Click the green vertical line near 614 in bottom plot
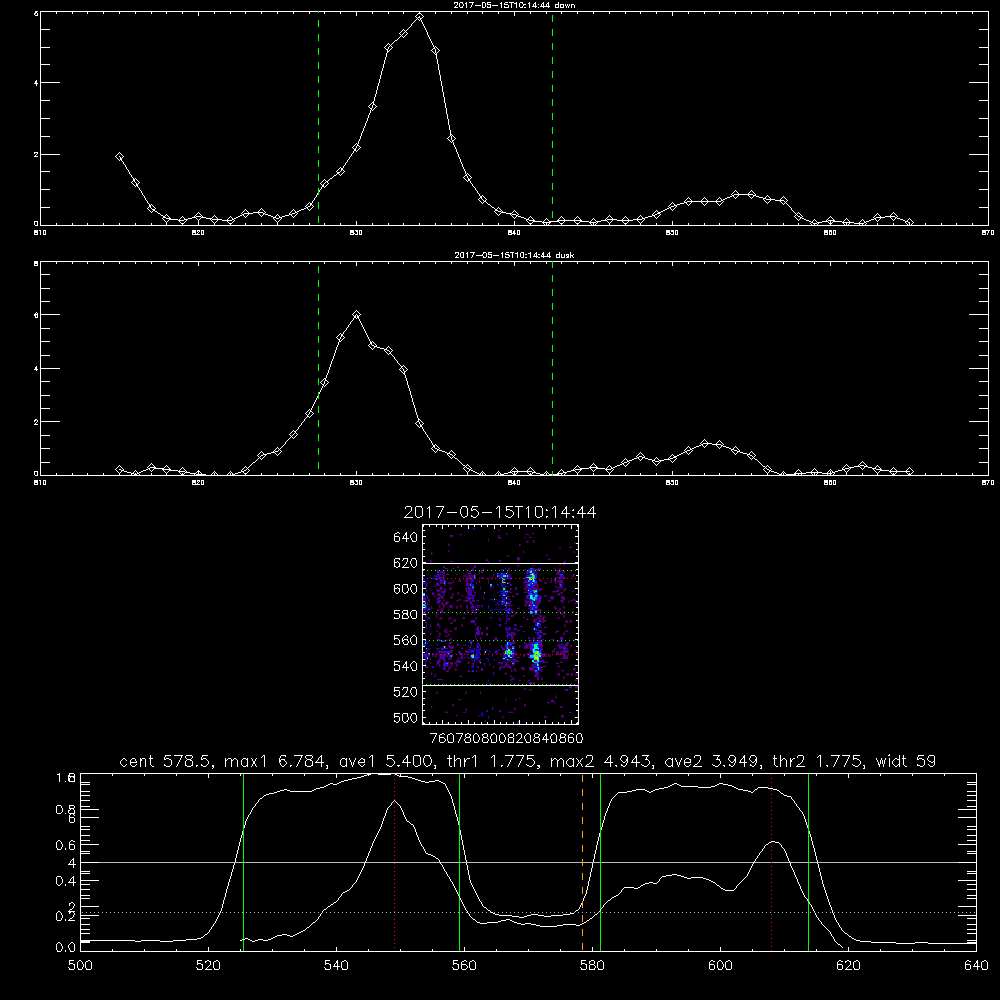 808,862
